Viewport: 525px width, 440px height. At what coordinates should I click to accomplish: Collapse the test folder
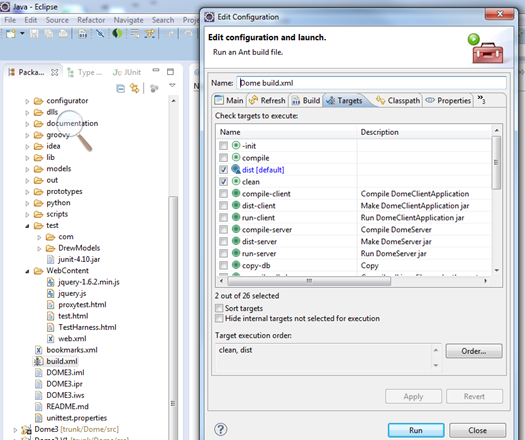27,226
